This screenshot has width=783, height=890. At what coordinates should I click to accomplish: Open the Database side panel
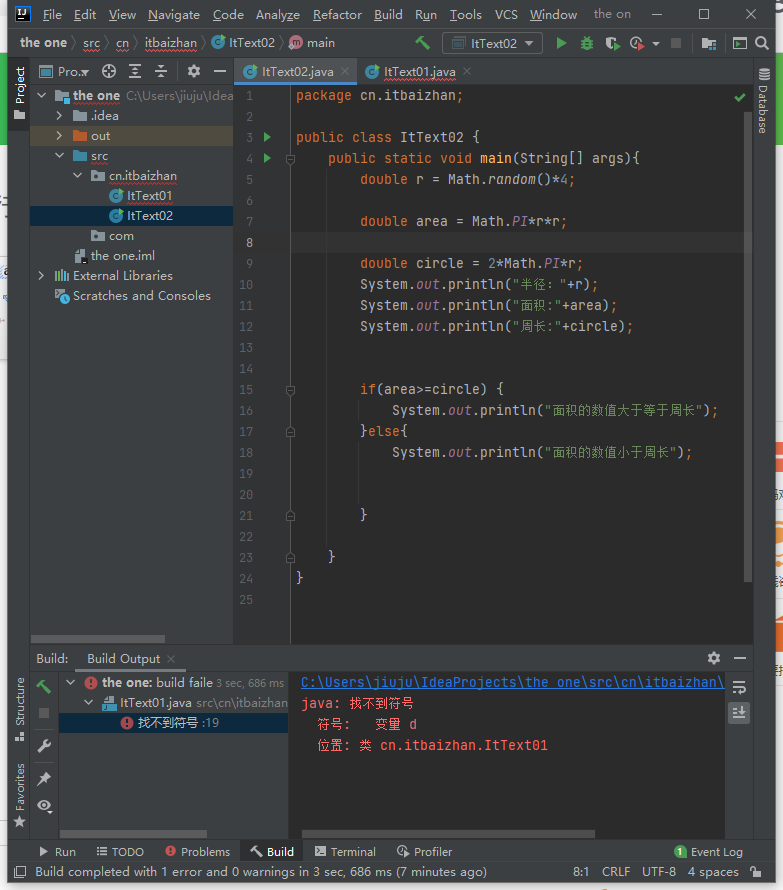click(x=764, y=101)
